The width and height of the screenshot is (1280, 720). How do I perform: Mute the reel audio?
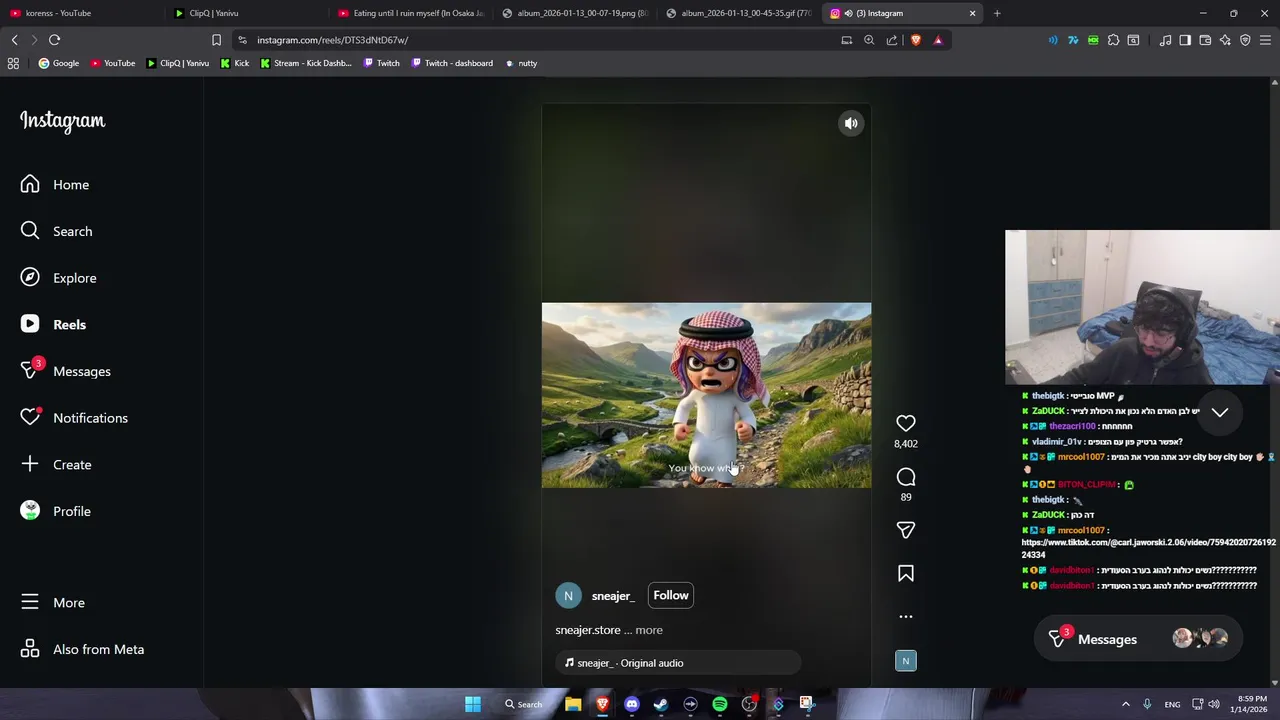coord(851,123)
